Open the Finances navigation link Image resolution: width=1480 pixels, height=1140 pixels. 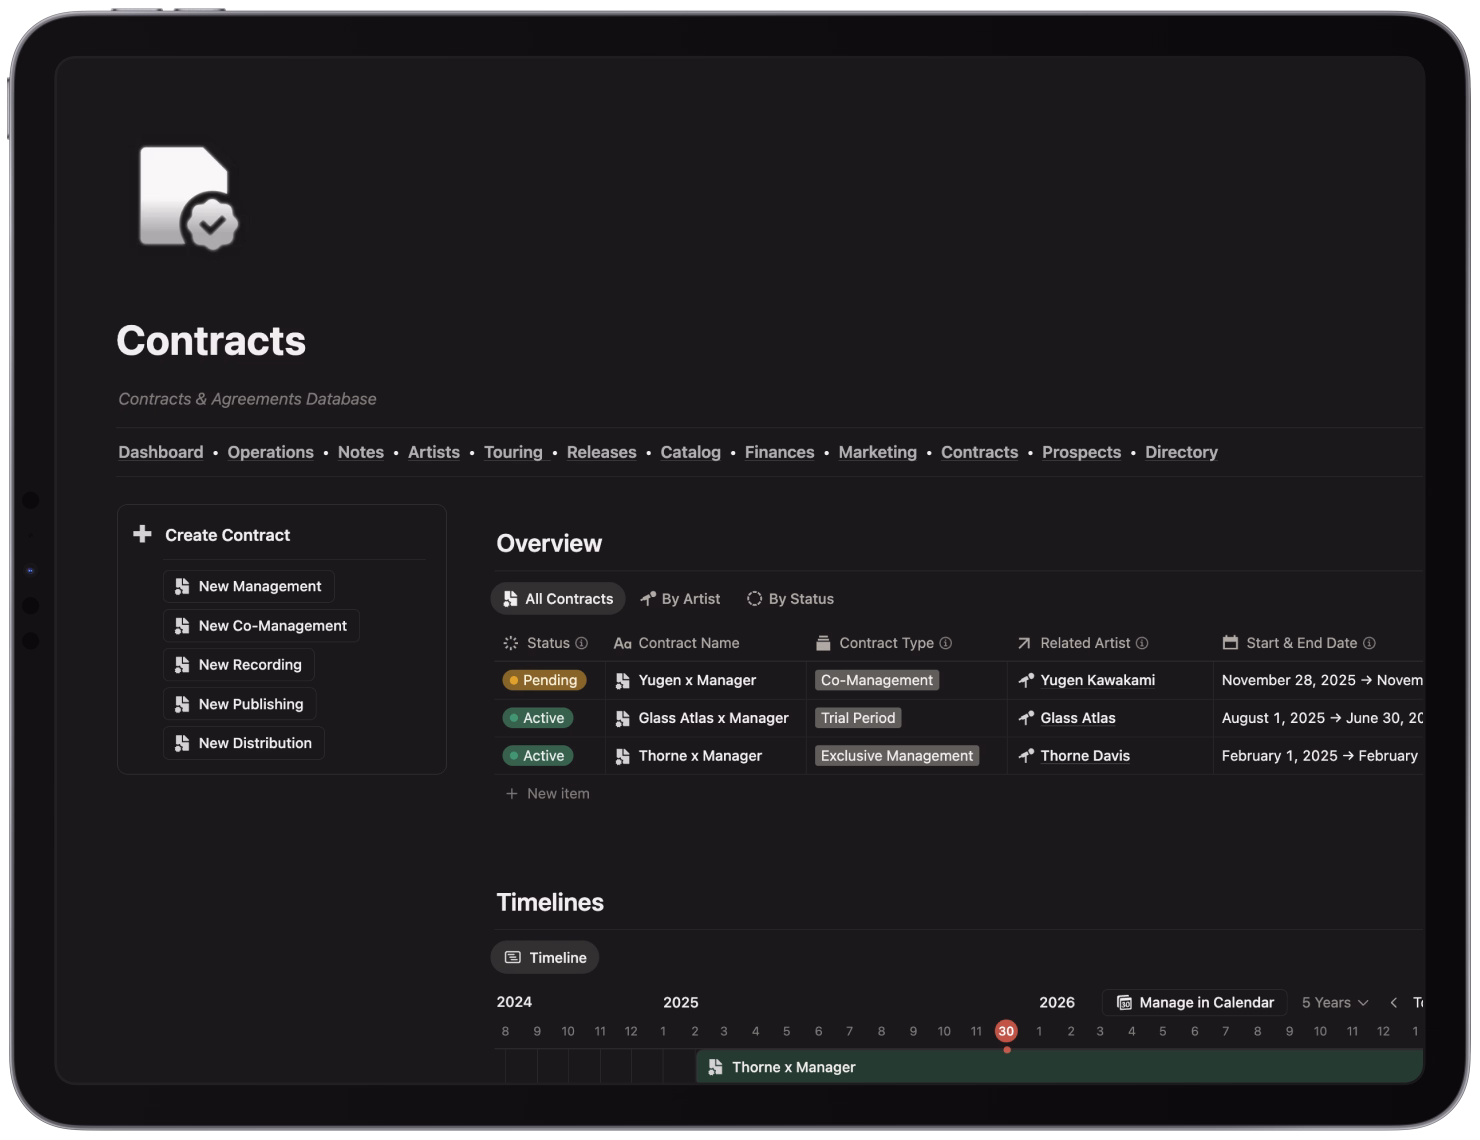780,452
